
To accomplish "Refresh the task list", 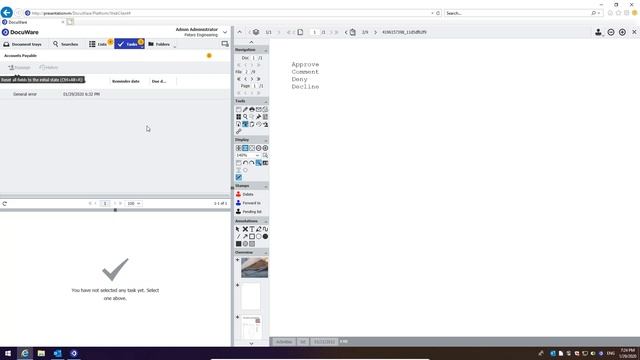I will click(4, 203).
